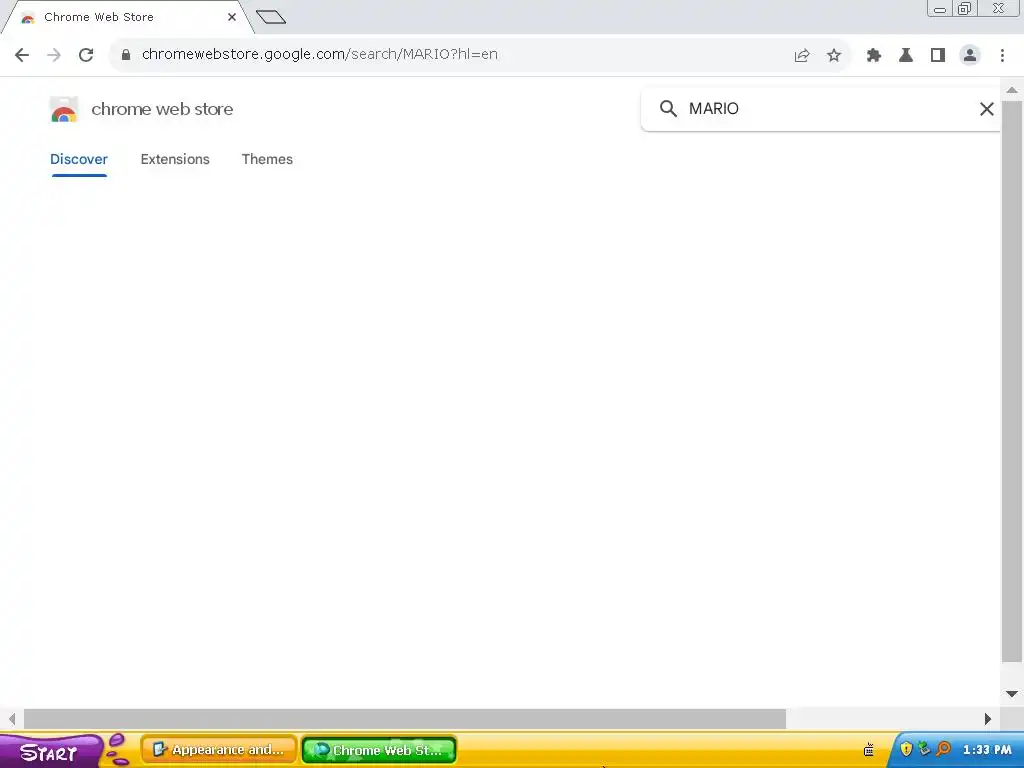The width and height of the screenshot is (1024, 768).
Task: Click the green arrow device tray icon
Action: tap(924, 748)
